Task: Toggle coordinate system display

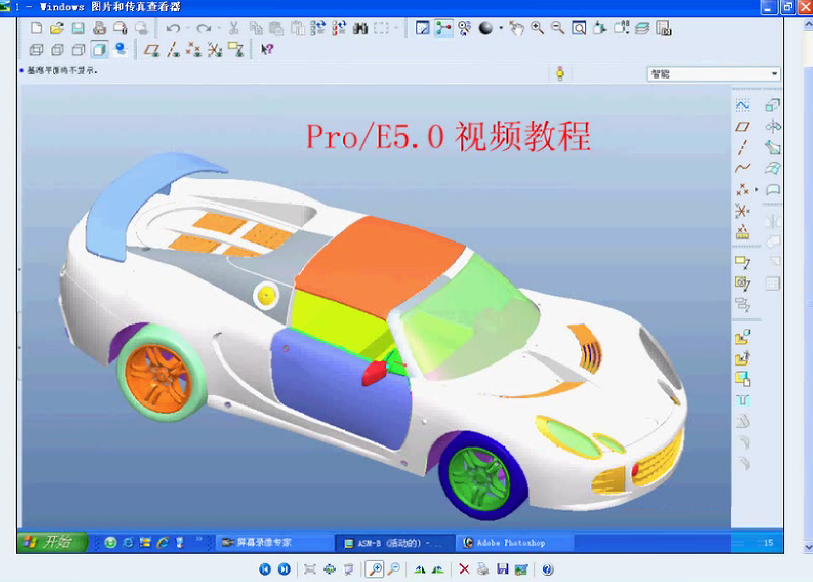Action: (215, 49)
